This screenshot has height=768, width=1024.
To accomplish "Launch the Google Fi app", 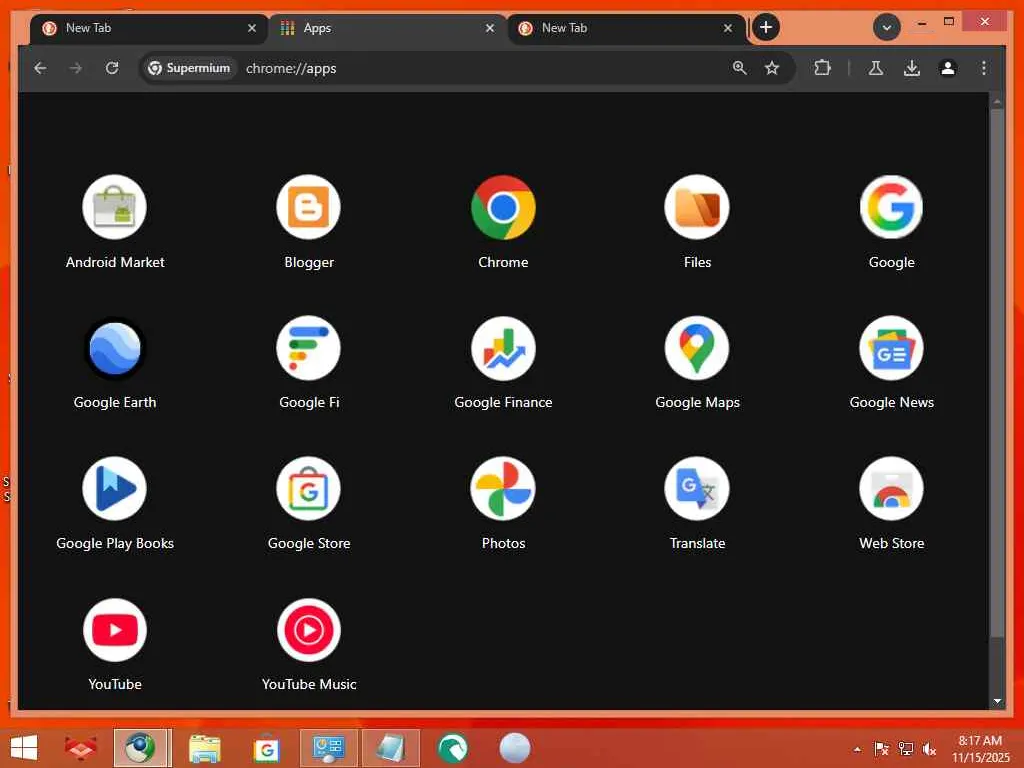I will (309, 348).
